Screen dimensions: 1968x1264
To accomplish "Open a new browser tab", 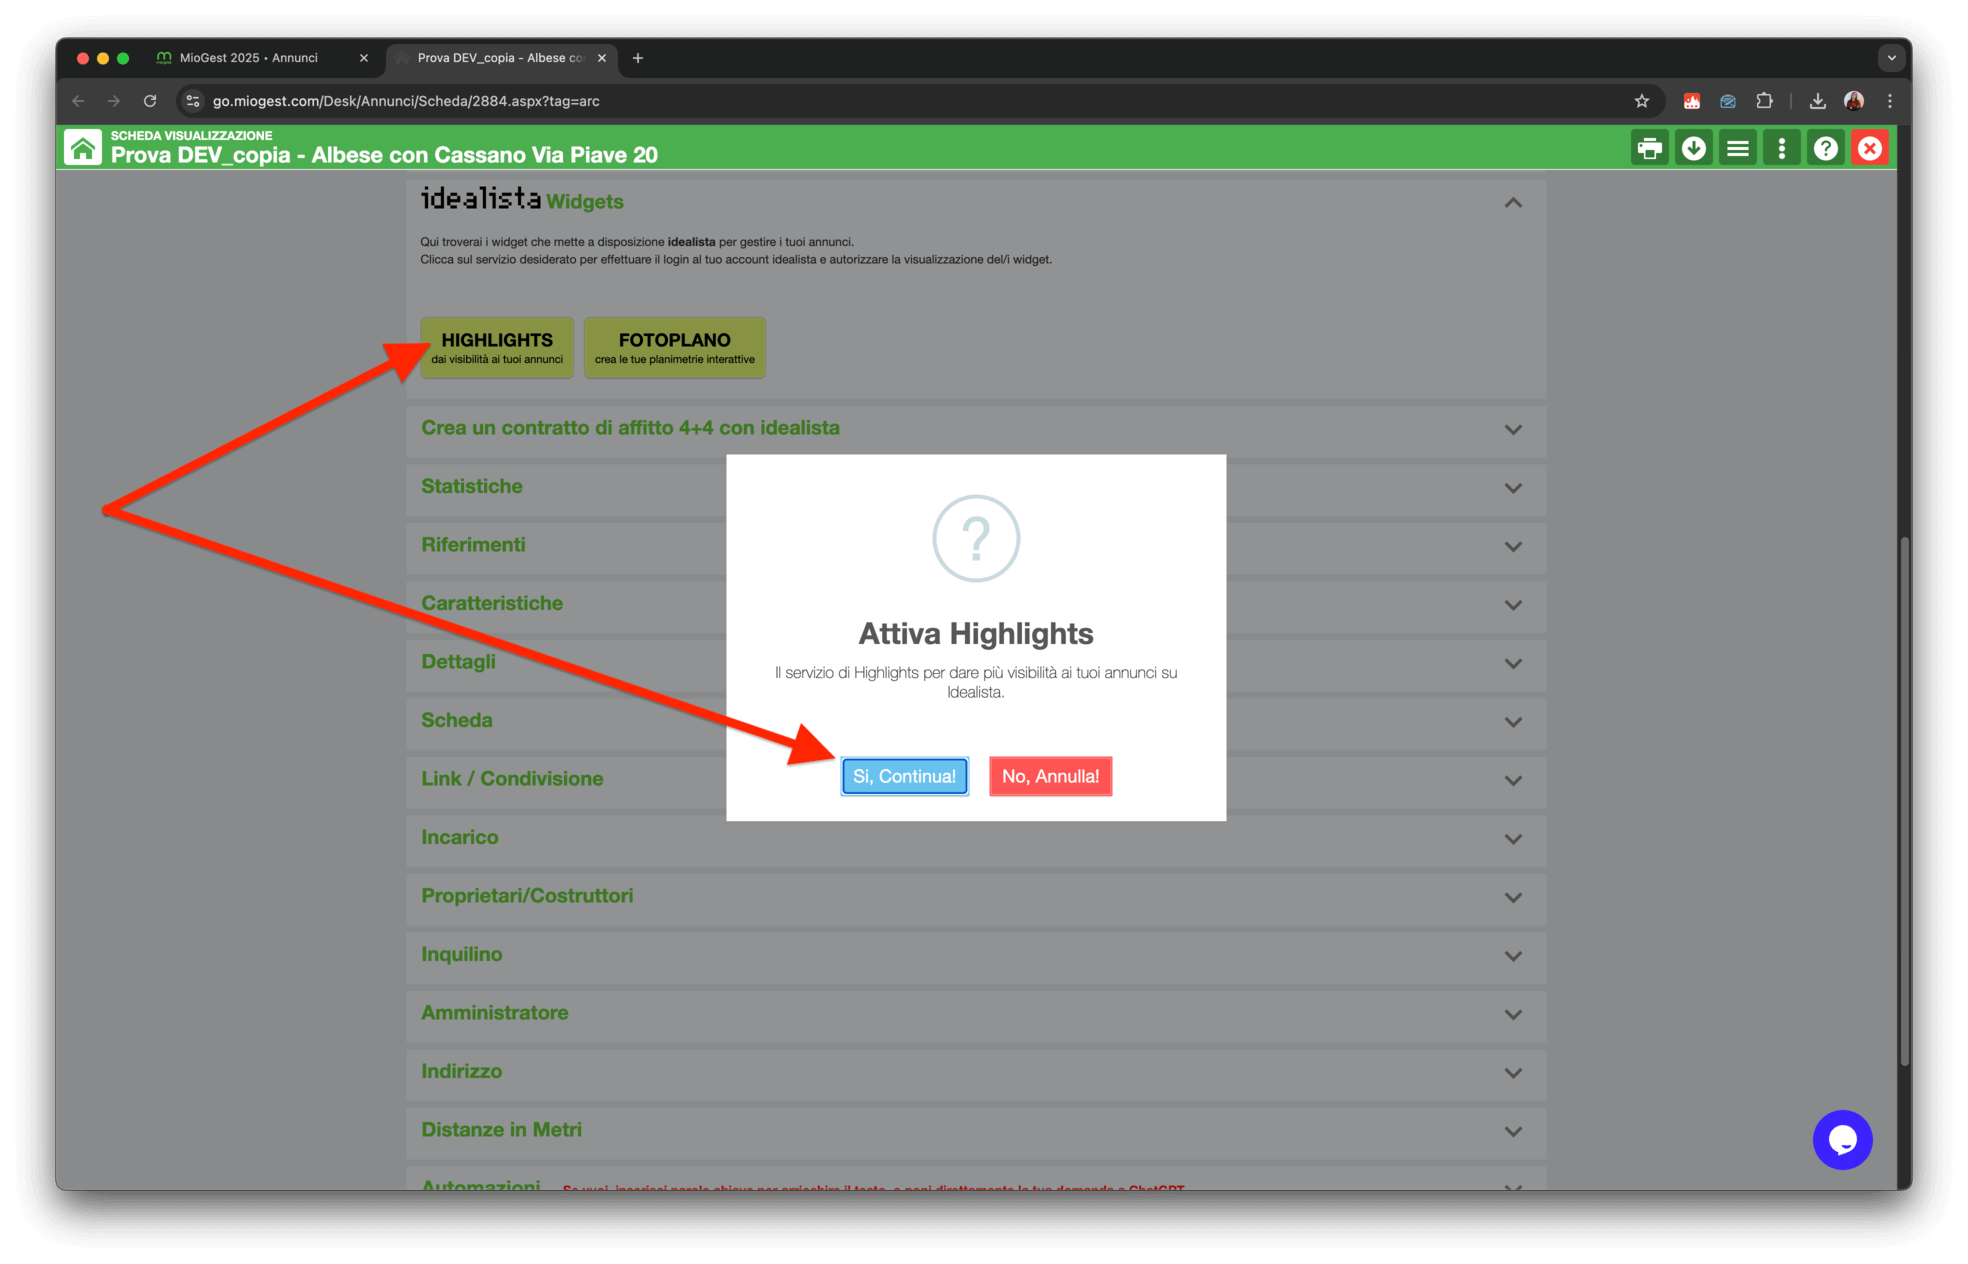I will 638,58.
